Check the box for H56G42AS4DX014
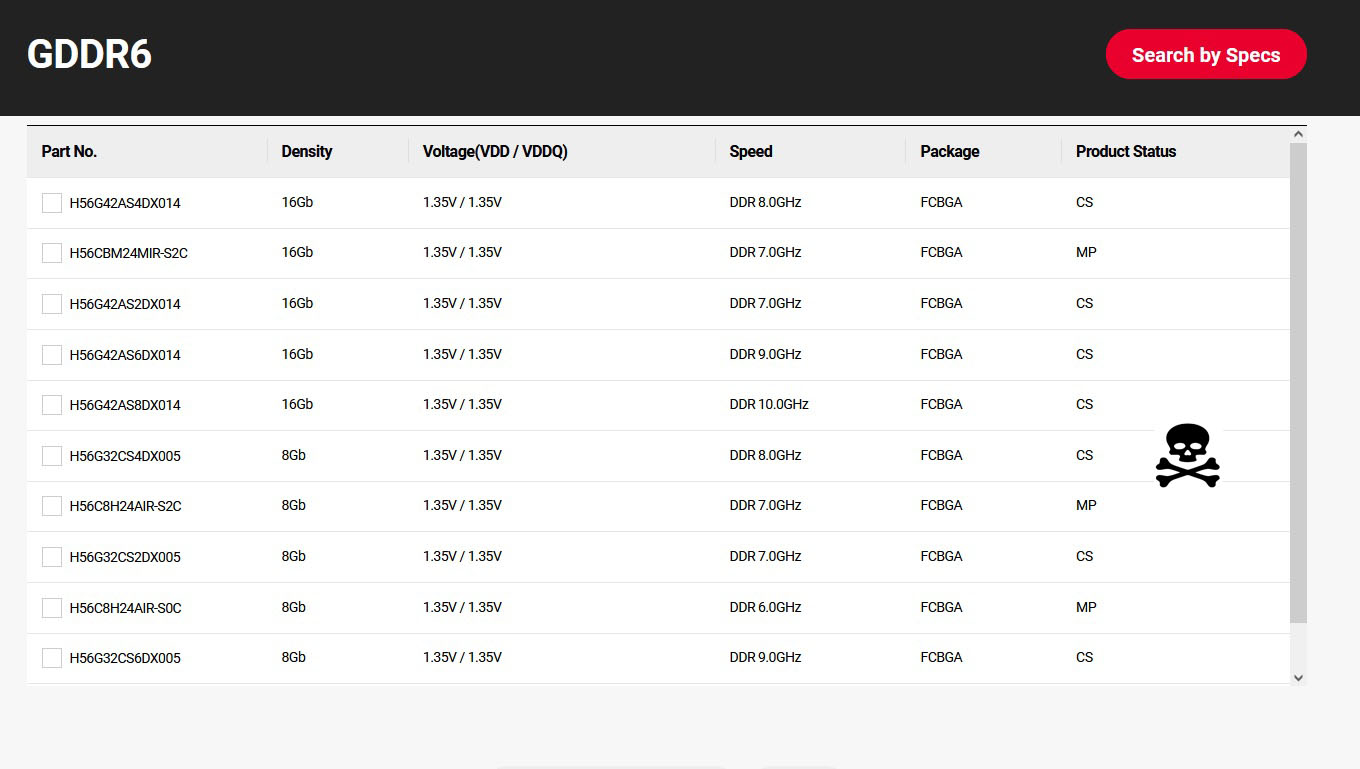The height and width of the screenshot is (769, 1360). (x=52, y=203)
